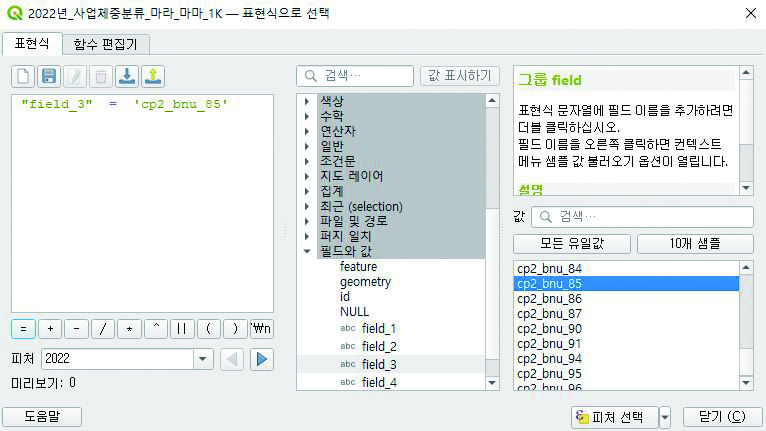This screenshot has width=766, height=431.
Task: Click the 10개 샘플 button
Action: tap(695, 244)
